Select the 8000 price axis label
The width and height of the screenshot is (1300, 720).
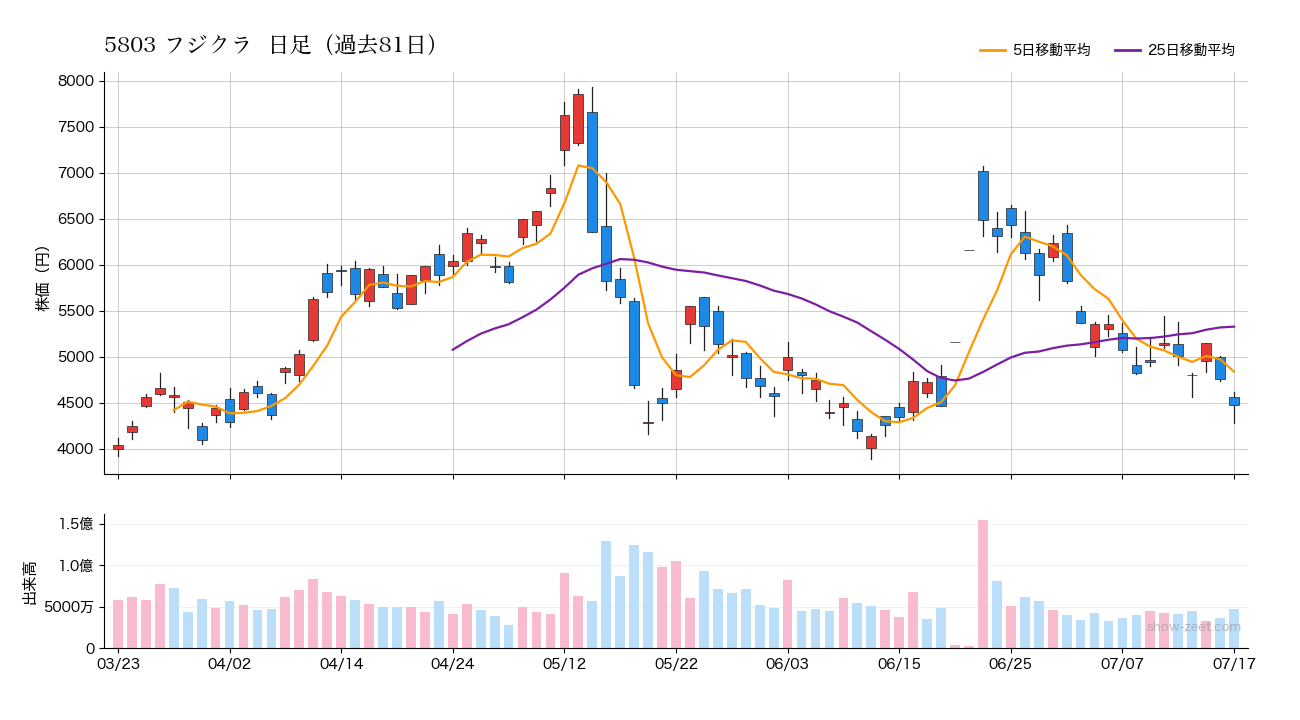click(76, 81)
